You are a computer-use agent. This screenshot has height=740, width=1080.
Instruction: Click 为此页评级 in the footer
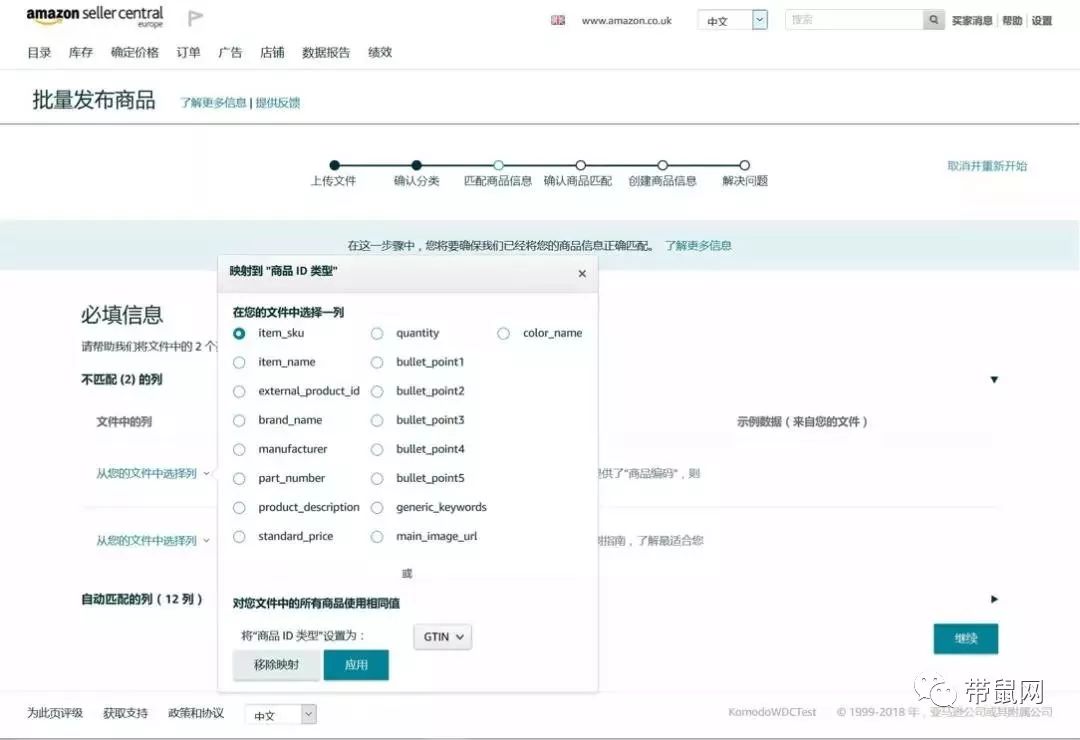pyautogui.click(x=55, y=713)
